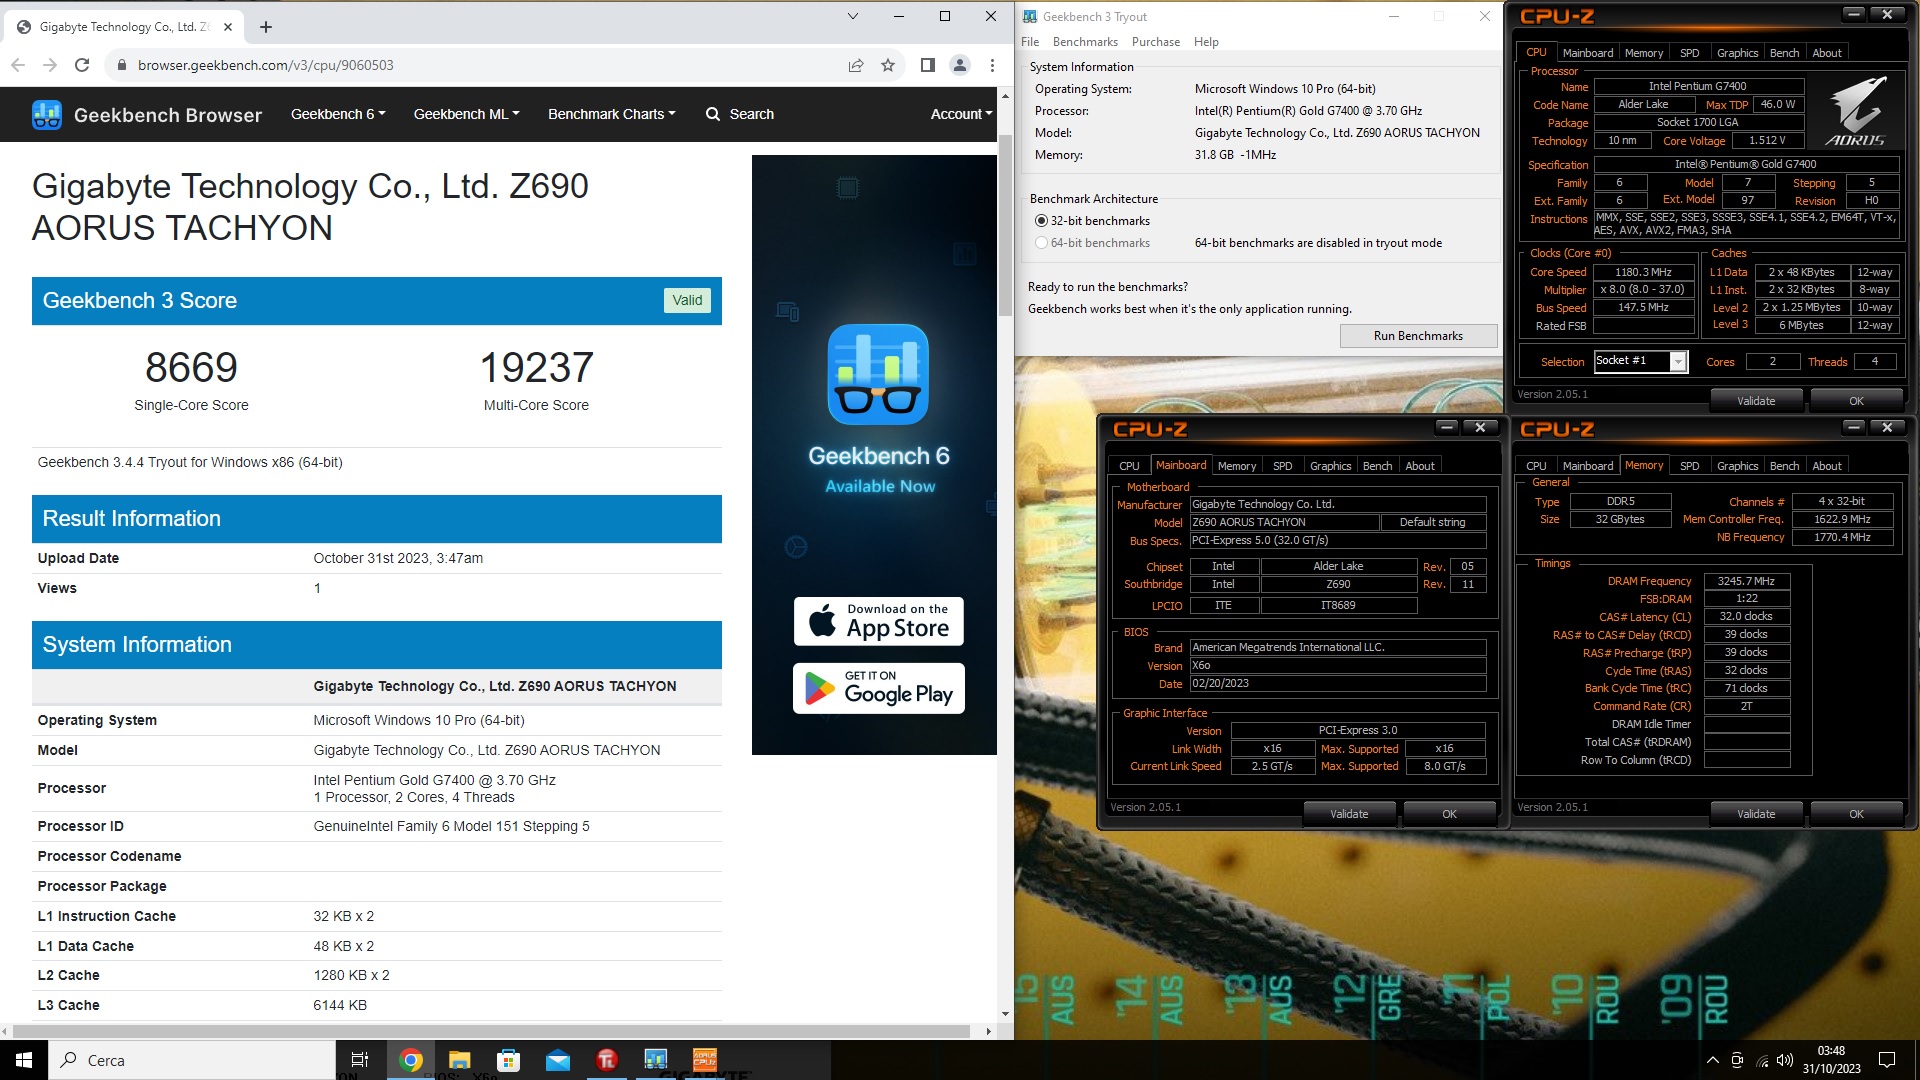Select Memory tab in top CPU-Z window
The height and width of the screenshot is (1080, 1920).
pos(1644,53)
